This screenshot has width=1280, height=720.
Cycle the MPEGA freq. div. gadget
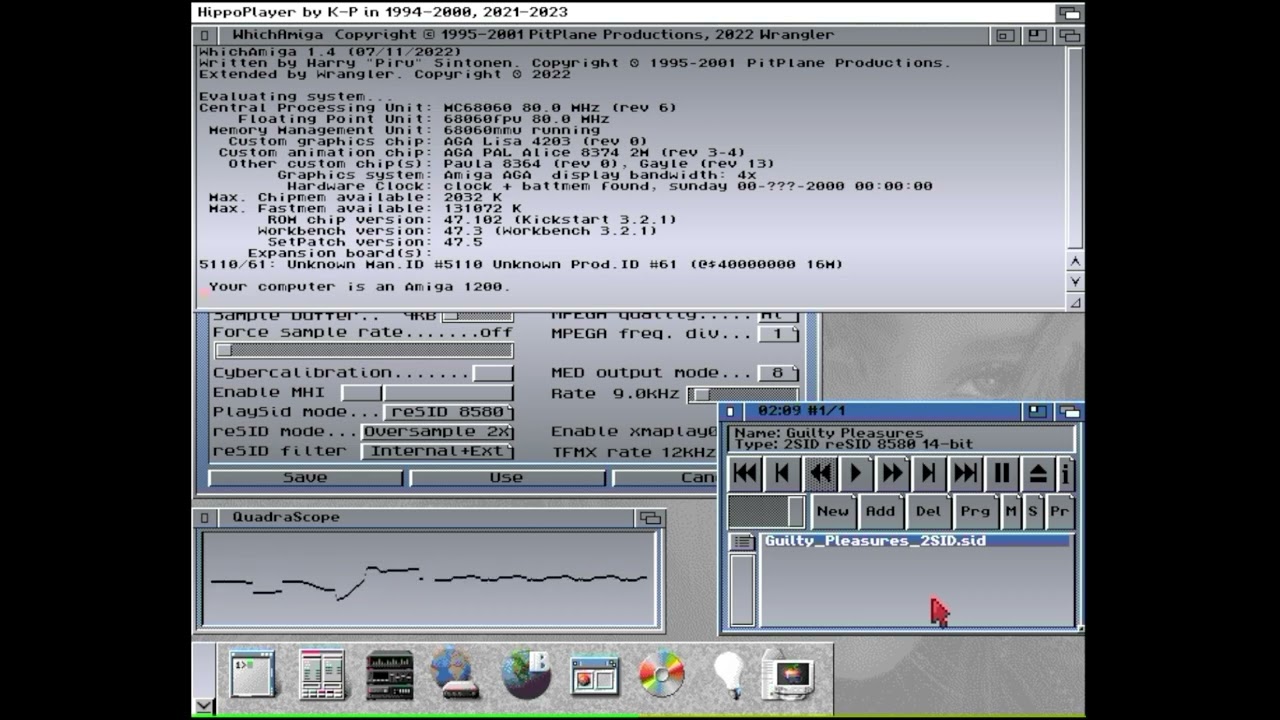coord(778,333)
